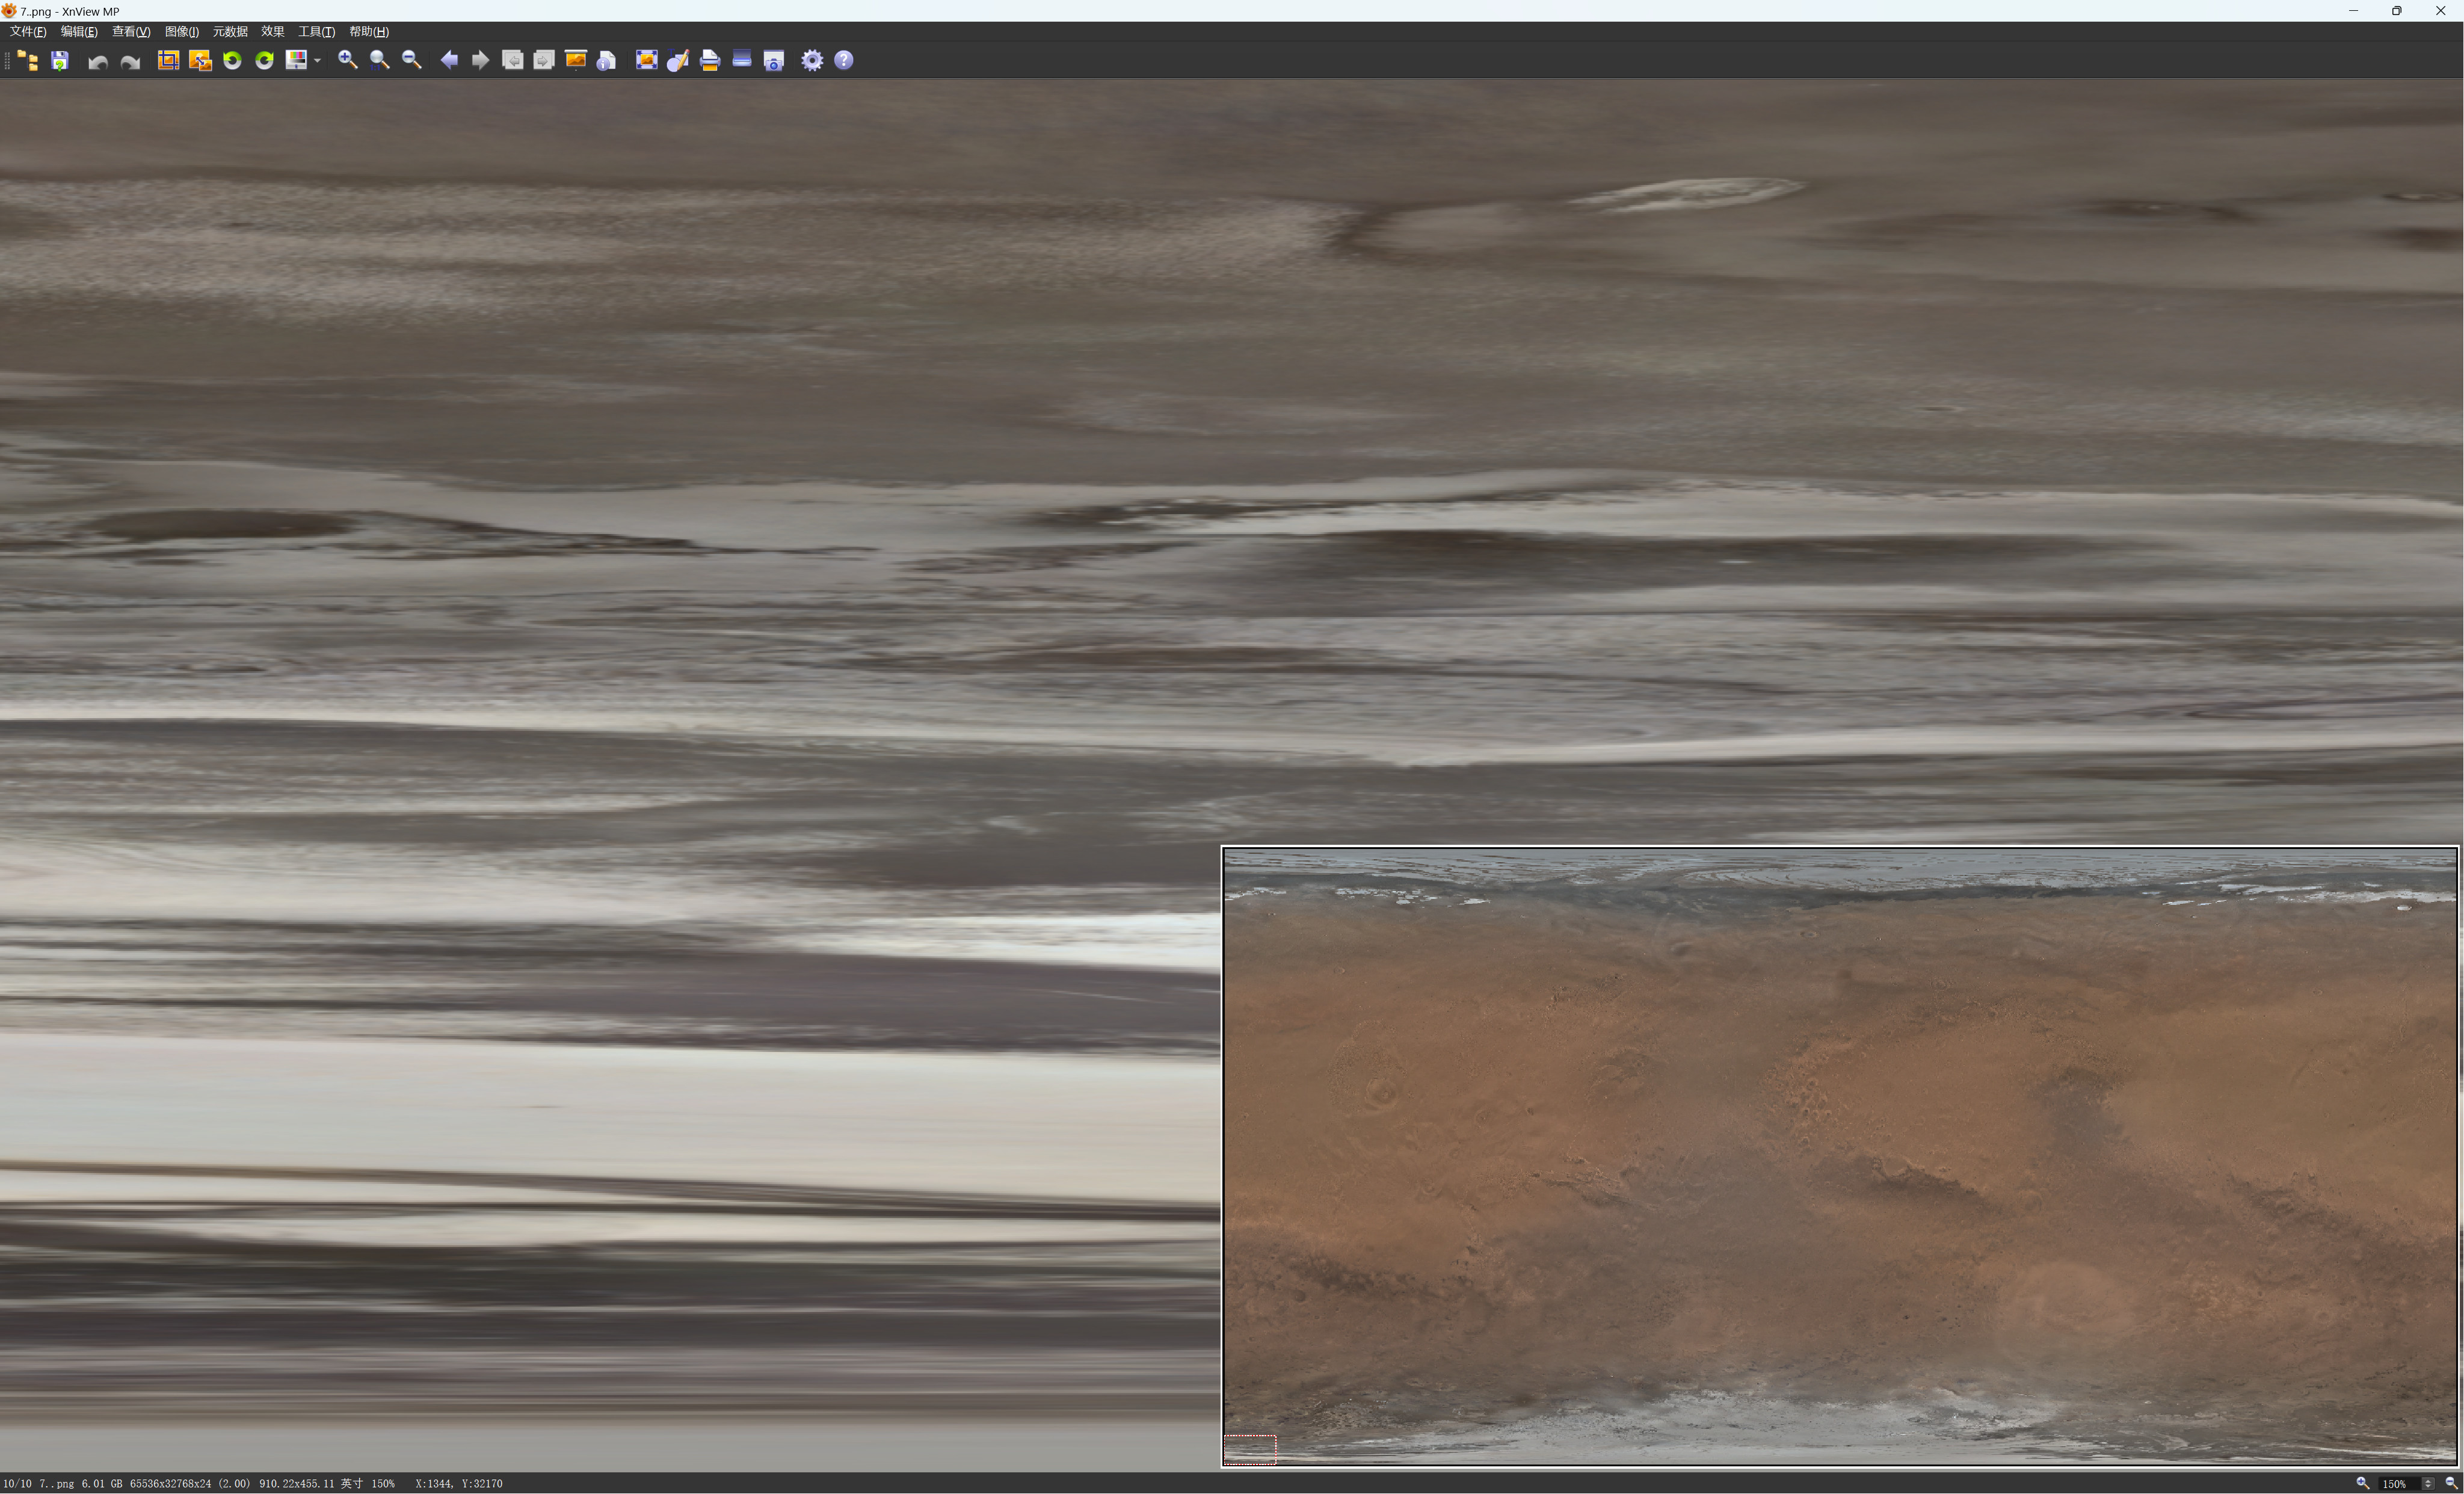
Task: Click the zoom percentage spinner arrows
Action: [x=2428, y=1484]
